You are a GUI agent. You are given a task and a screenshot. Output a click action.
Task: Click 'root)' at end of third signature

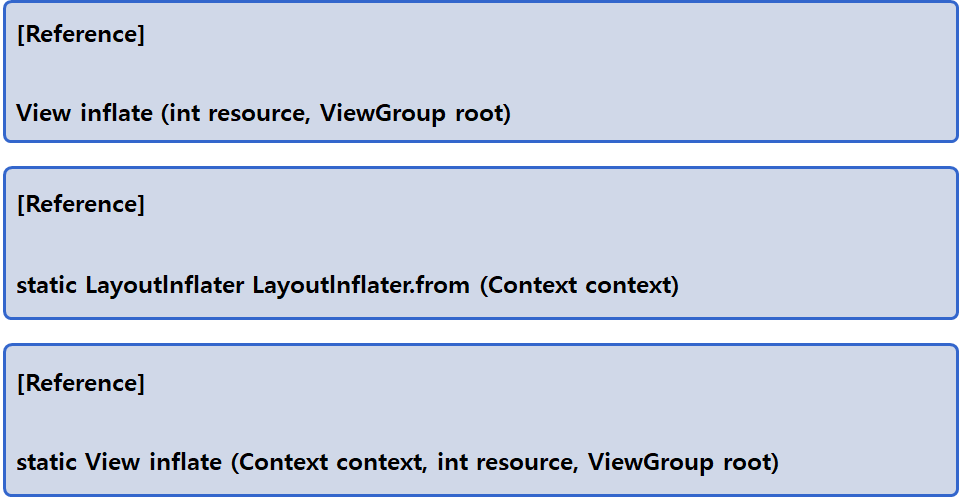(751, 462)
